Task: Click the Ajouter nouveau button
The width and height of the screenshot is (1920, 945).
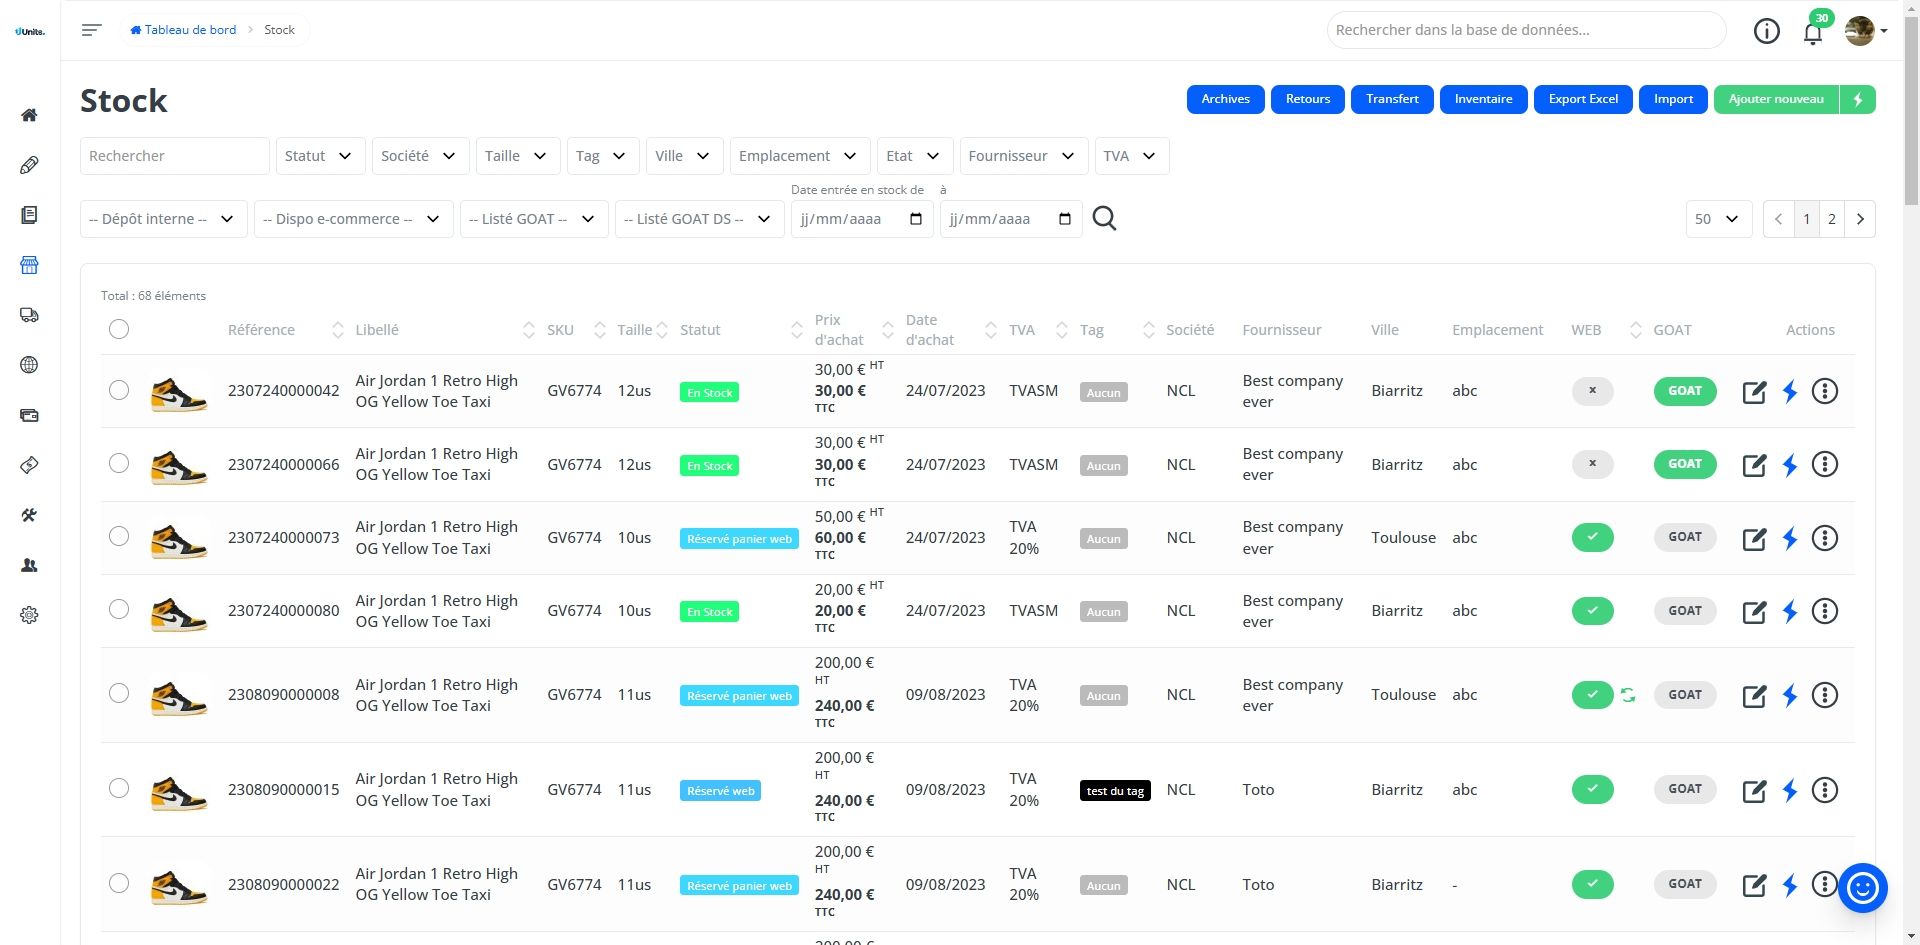Action: 1776,99
